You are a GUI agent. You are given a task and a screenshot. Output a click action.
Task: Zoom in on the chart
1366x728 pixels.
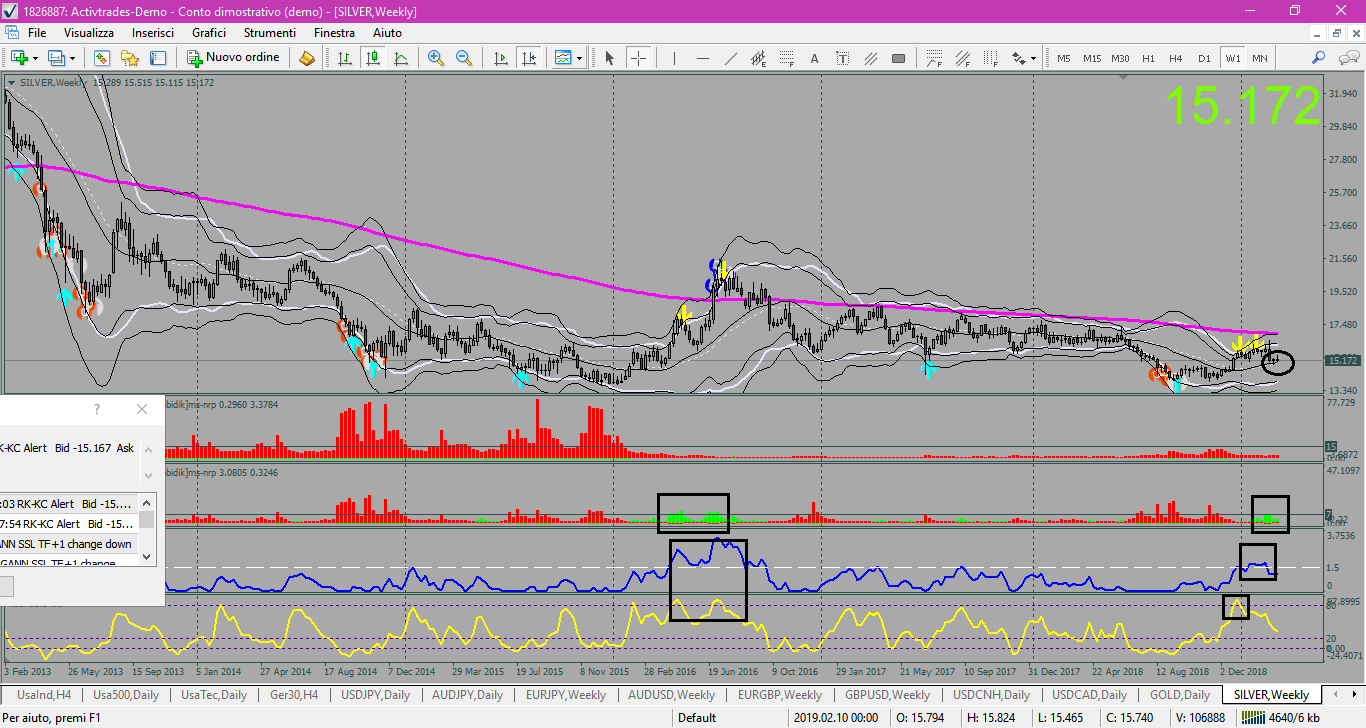pos(436,58)
